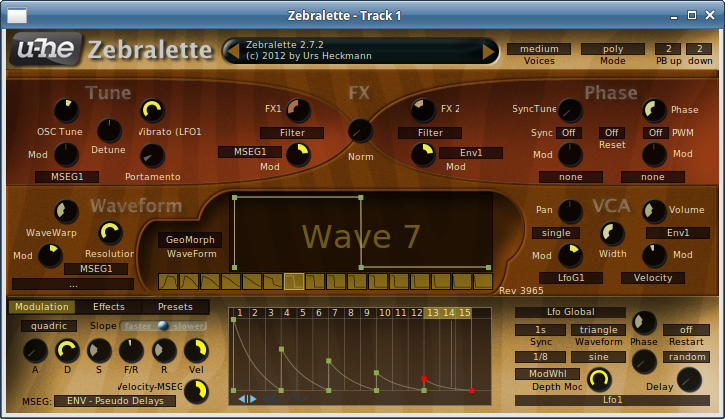Click the Phase knob in the Phase section
This screenshot has height=419, width=725.
click(x=654, y=111)
